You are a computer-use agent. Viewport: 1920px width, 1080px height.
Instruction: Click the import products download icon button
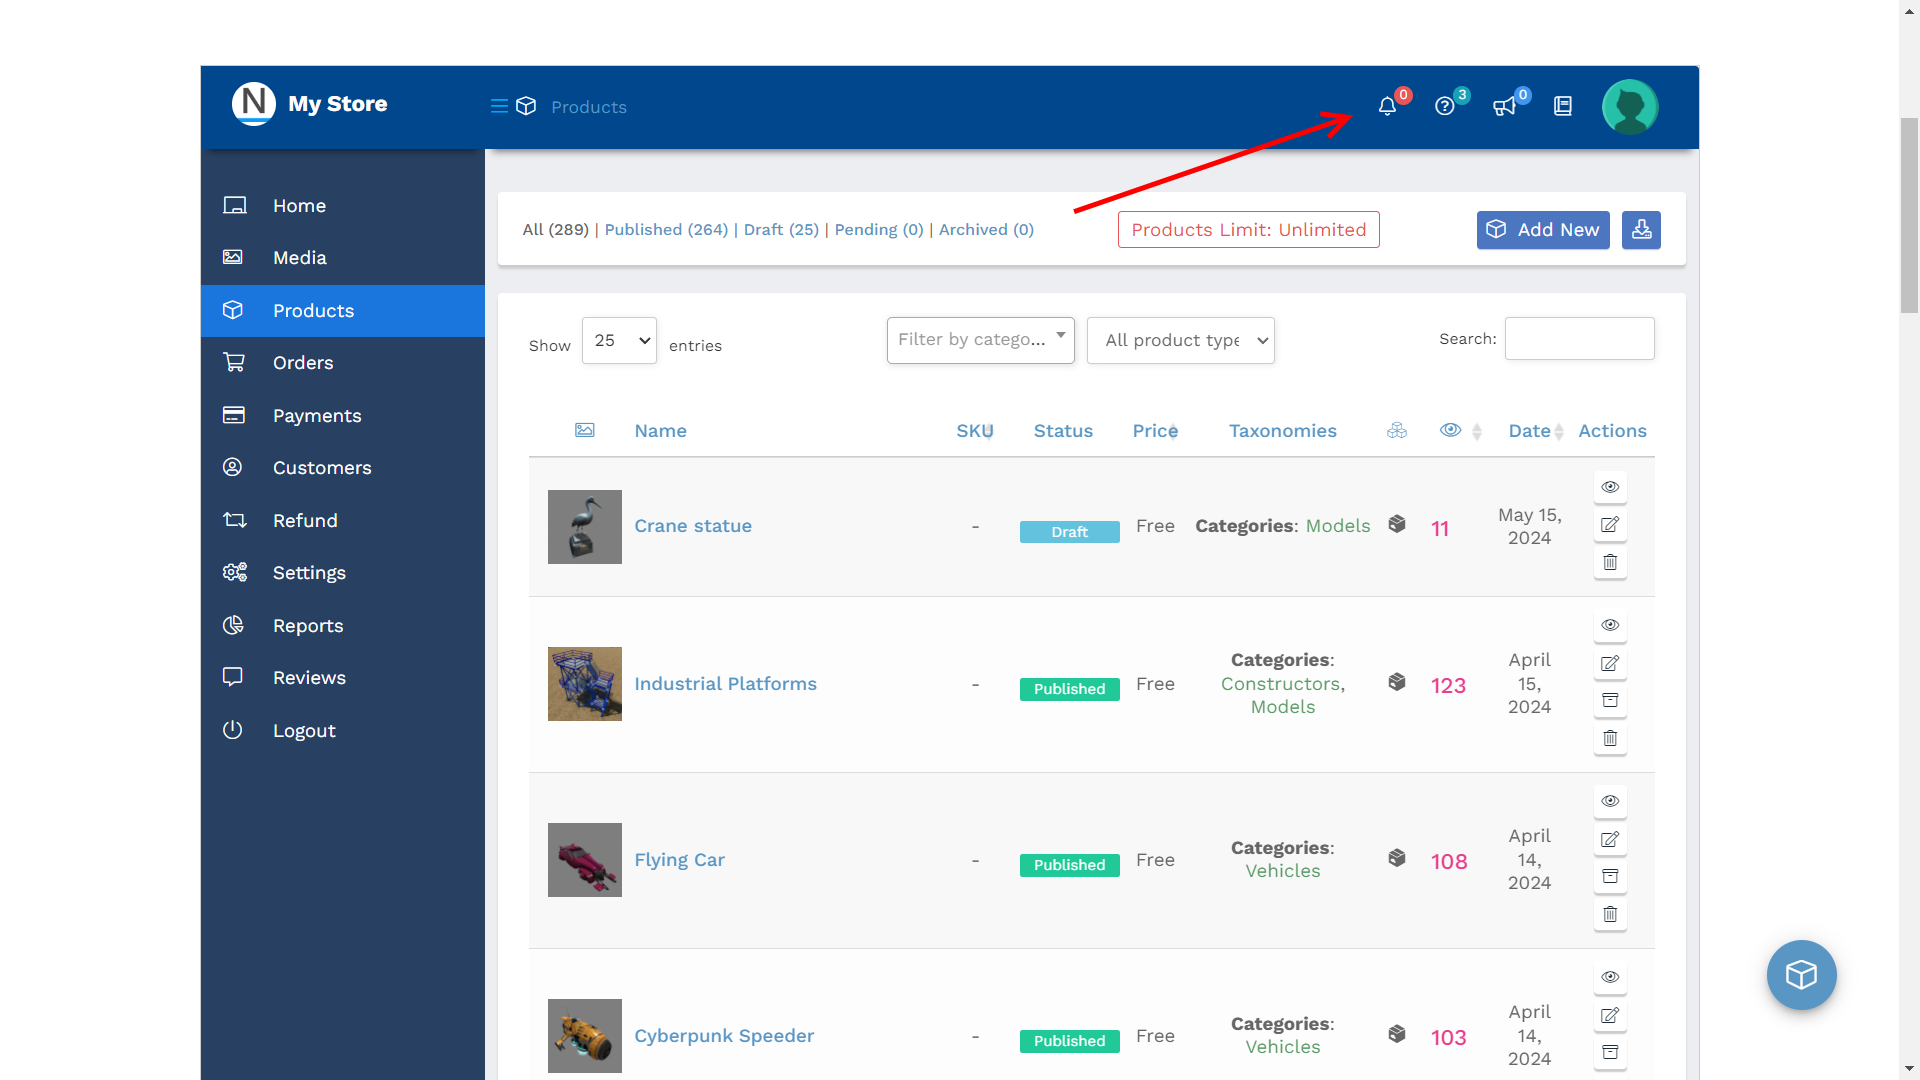1641,230
